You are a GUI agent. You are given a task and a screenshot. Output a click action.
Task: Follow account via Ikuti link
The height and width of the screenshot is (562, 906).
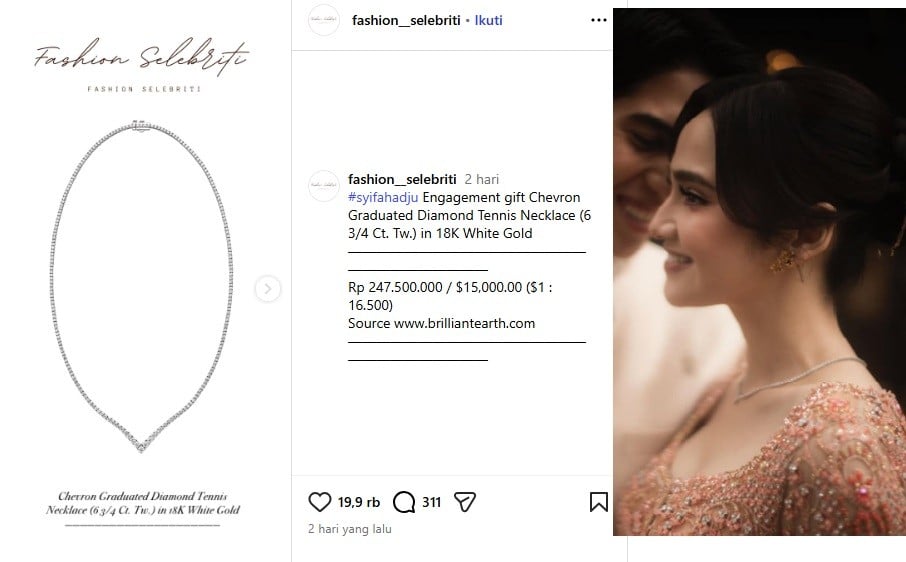click(x=488, y=20)
